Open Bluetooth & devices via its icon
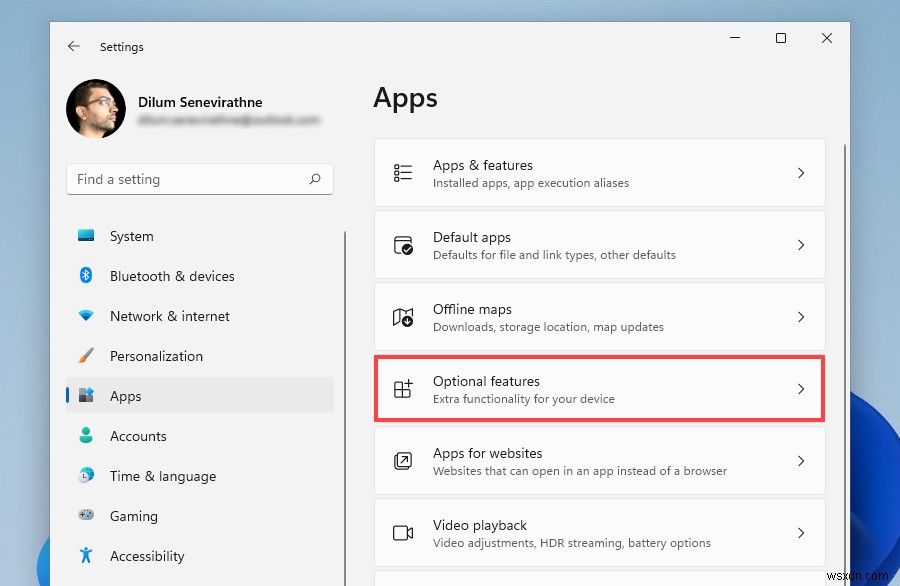The height and width of the screenshot is (586, 900). [x=86, y=276]
